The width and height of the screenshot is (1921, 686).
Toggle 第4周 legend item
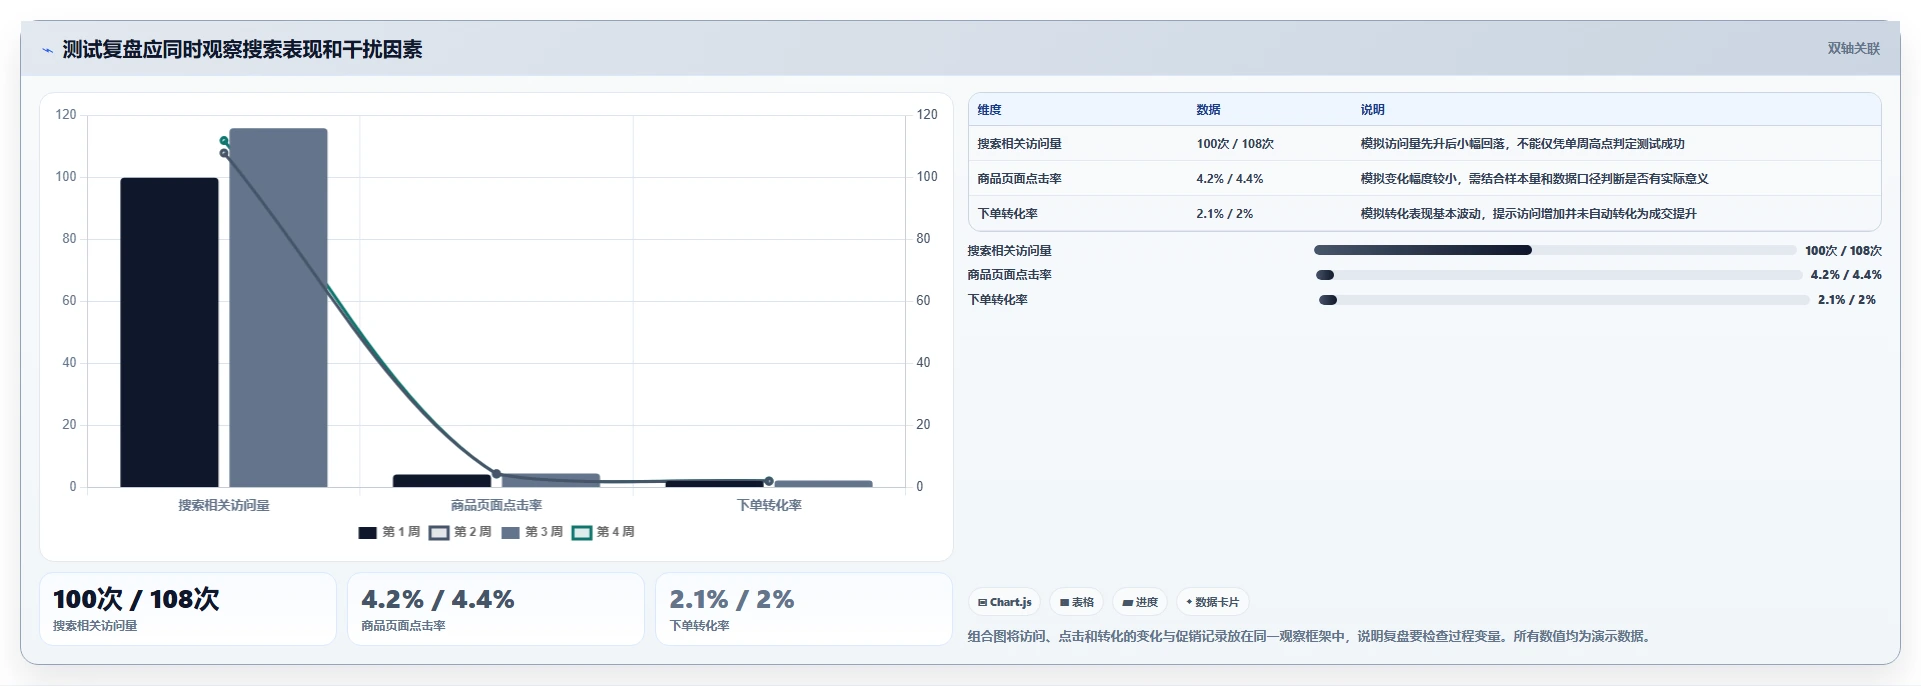point(603,532)
